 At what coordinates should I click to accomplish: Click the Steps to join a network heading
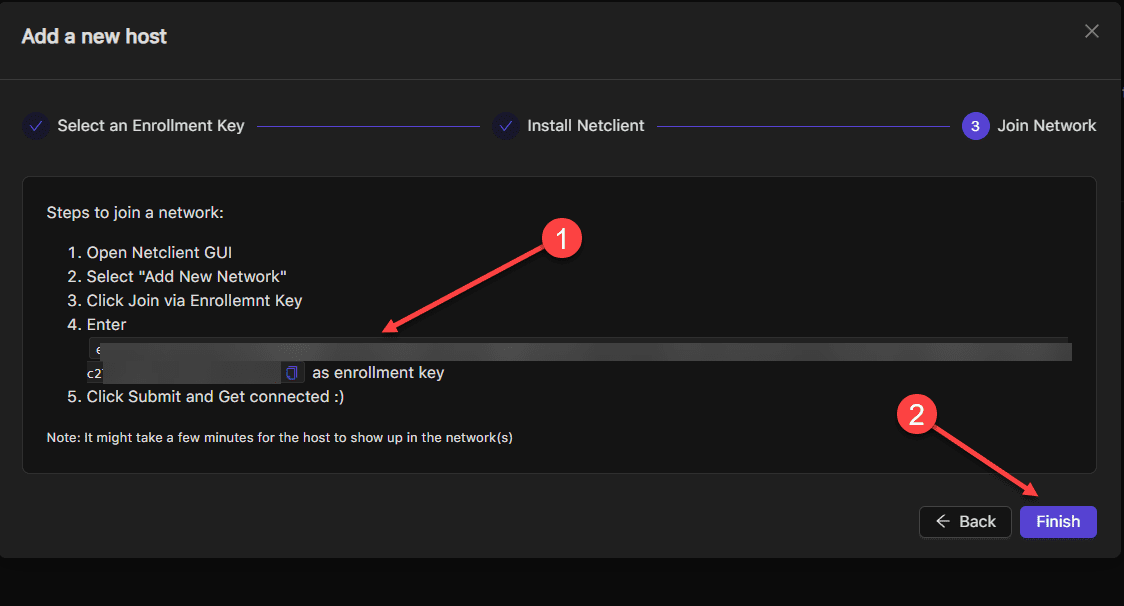[x=135, y=213]
